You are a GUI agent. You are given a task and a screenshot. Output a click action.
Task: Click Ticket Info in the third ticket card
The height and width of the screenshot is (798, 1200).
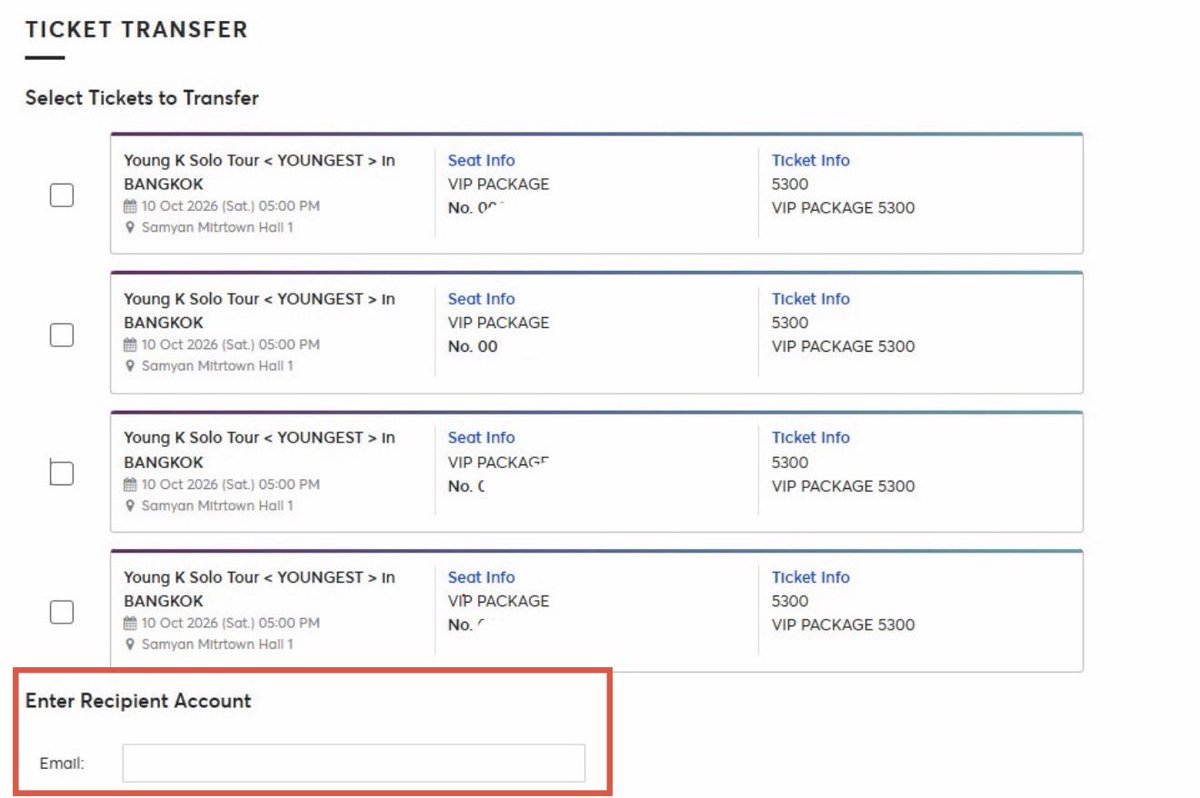811,438
